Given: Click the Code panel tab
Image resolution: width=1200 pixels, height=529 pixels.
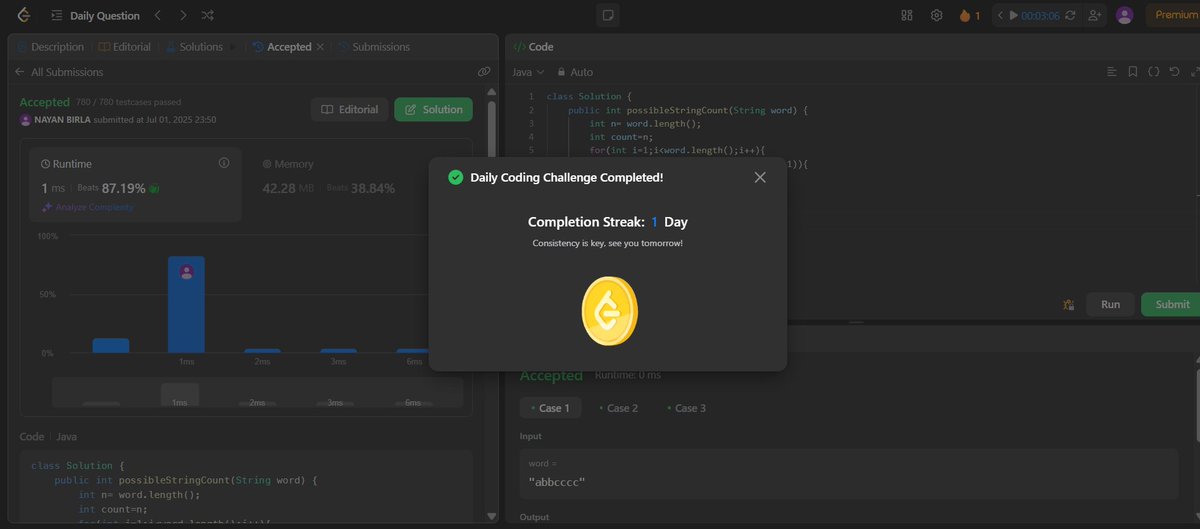Looking at the screenshot, I should tap(533, 47).
